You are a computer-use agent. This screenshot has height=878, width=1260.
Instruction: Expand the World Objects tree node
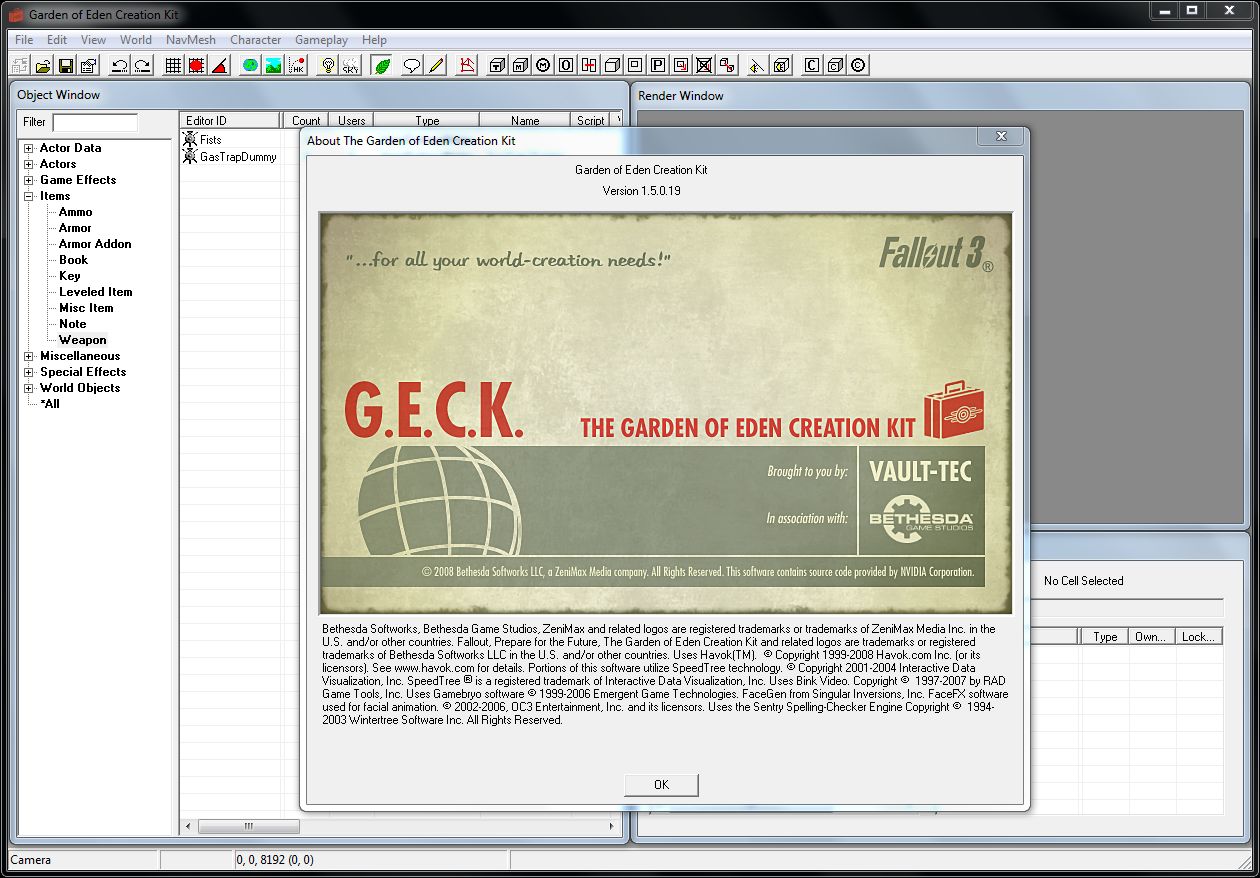(x=29, y=388)
